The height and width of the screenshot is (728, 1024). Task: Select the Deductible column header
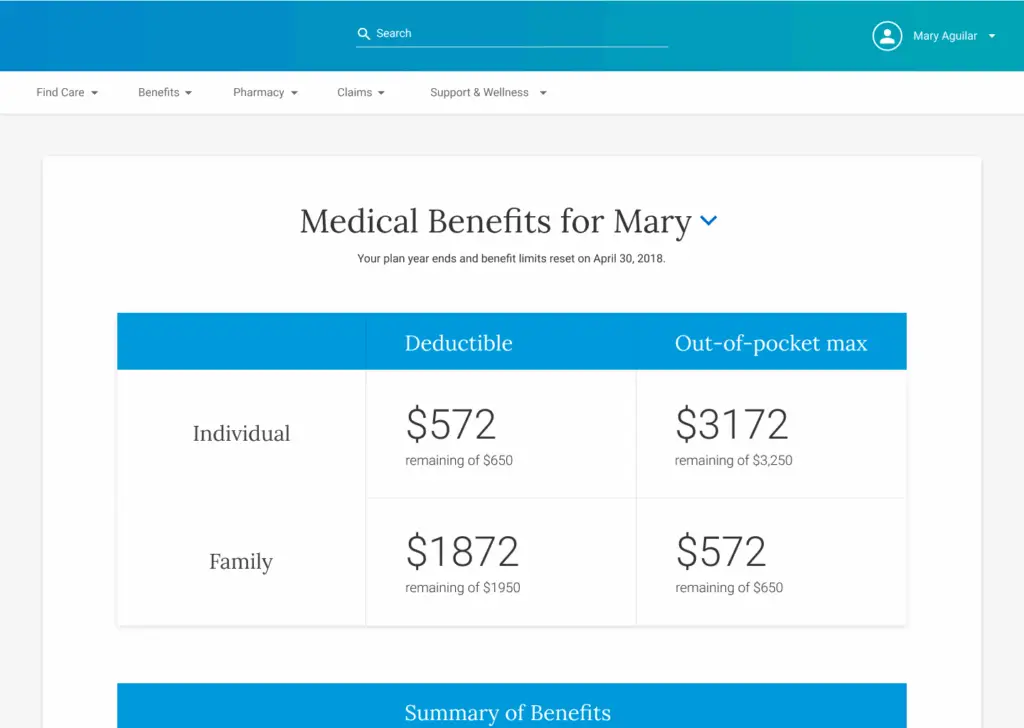(x=458, y=343)
